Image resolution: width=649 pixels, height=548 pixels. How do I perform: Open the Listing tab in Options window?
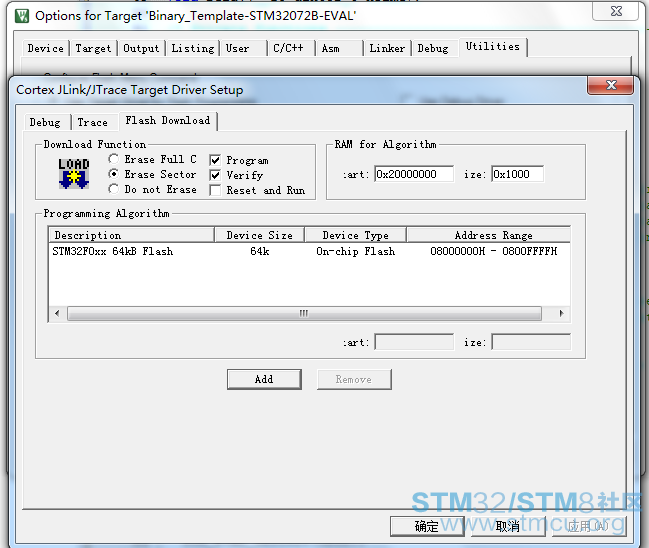pyautogui.click(x=193, y=48)
